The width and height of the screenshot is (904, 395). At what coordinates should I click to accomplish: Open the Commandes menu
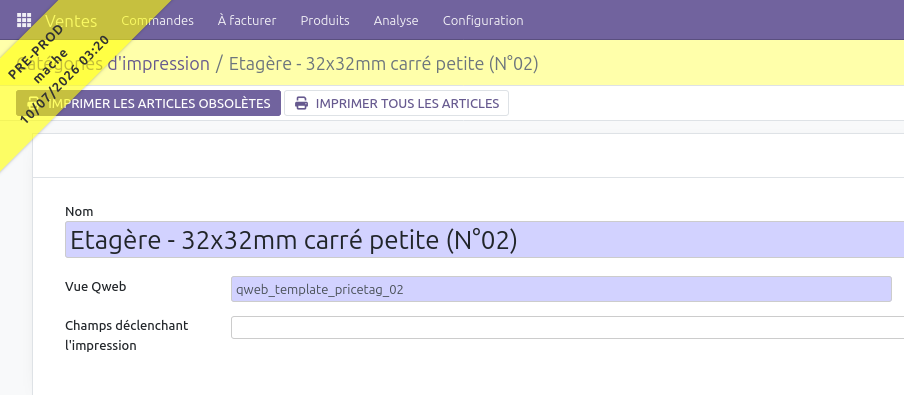click(x=157, y=20)
